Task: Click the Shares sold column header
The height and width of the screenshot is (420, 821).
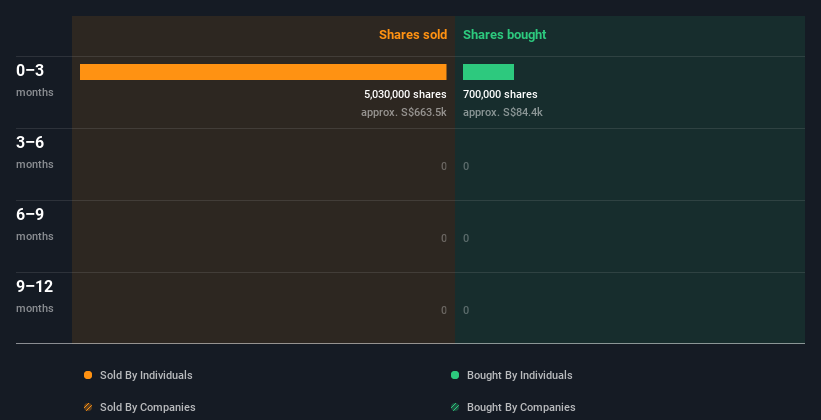Action: 412,35
